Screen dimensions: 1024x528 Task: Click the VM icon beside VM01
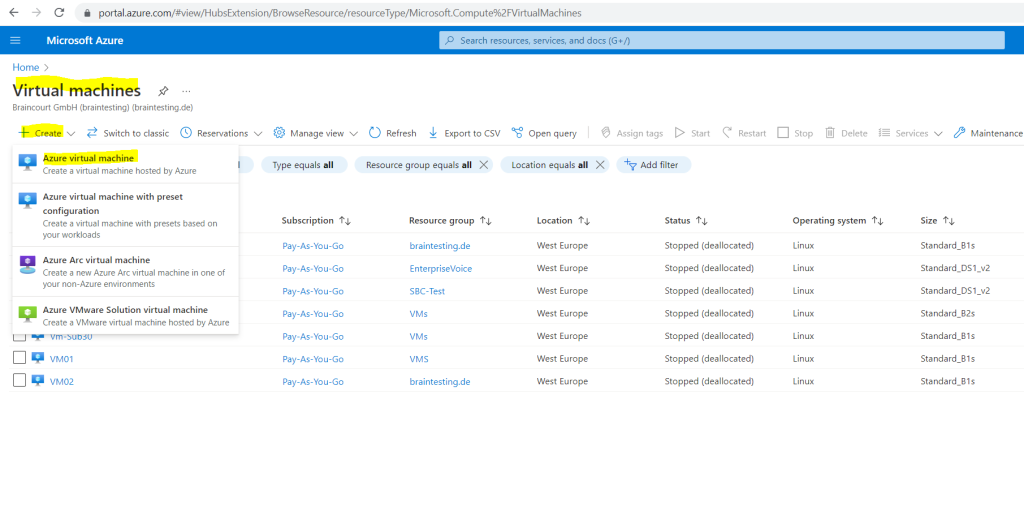point(38,358)
